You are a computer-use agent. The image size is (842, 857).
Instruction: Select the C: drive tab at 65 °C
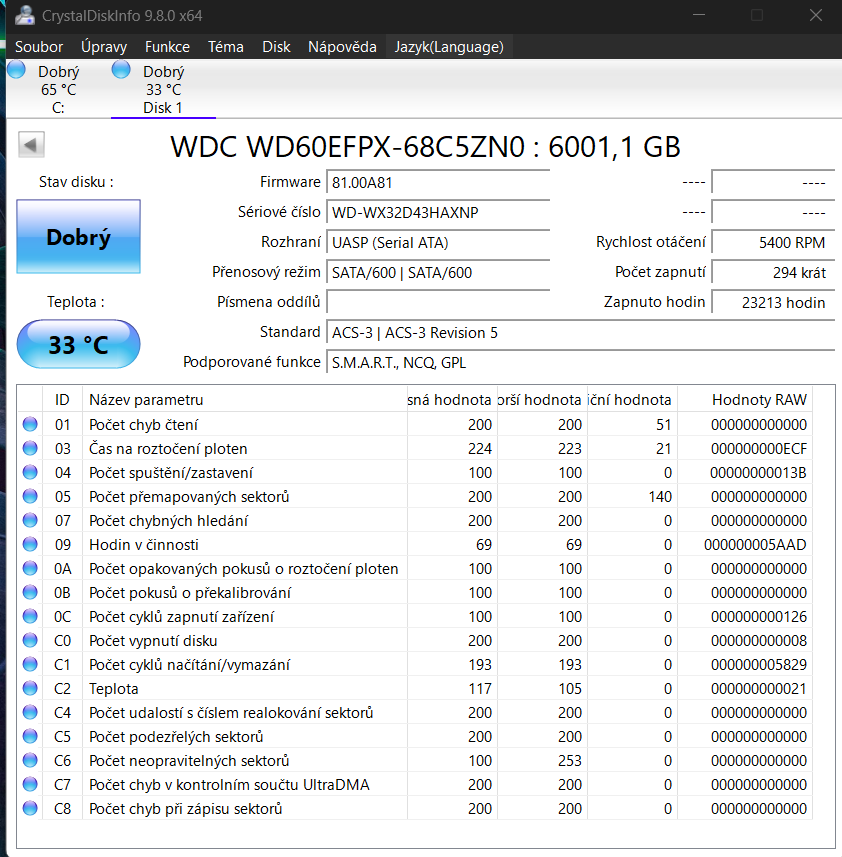pyautogui.click(x=58, y=90)
